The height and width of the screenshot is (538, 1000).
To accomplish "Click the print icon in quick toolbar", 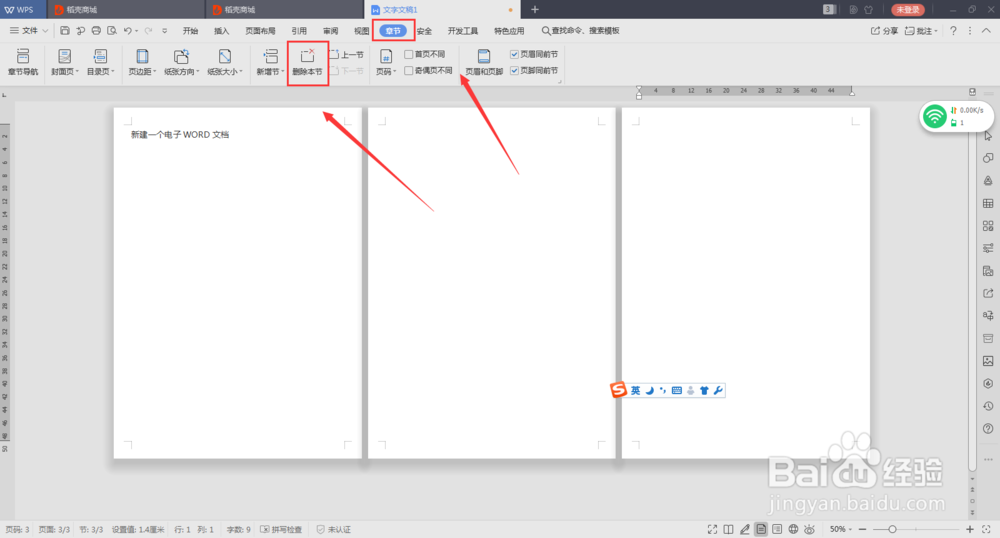I will [96, 31].
